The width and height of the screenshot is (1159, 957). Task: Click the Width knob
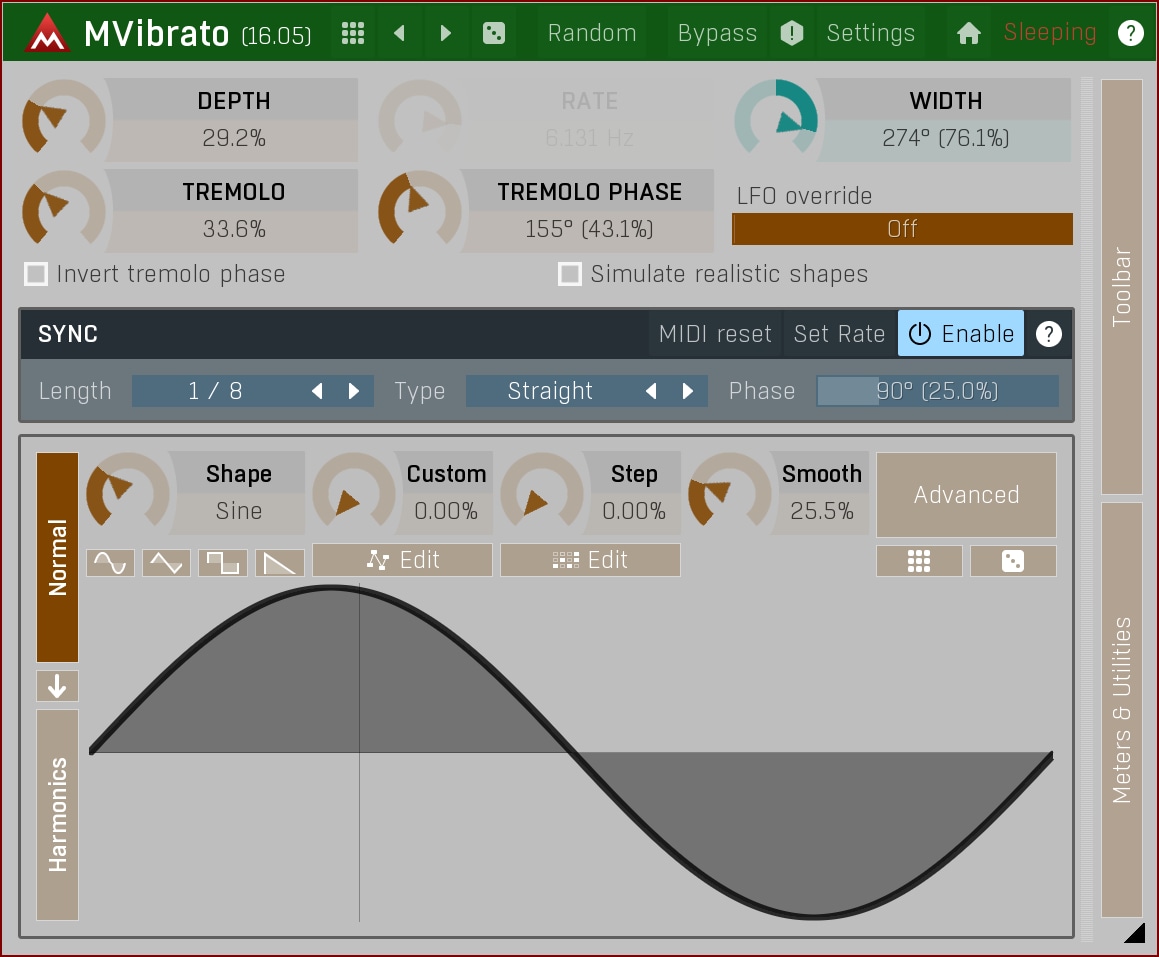[x=776, y=120]
